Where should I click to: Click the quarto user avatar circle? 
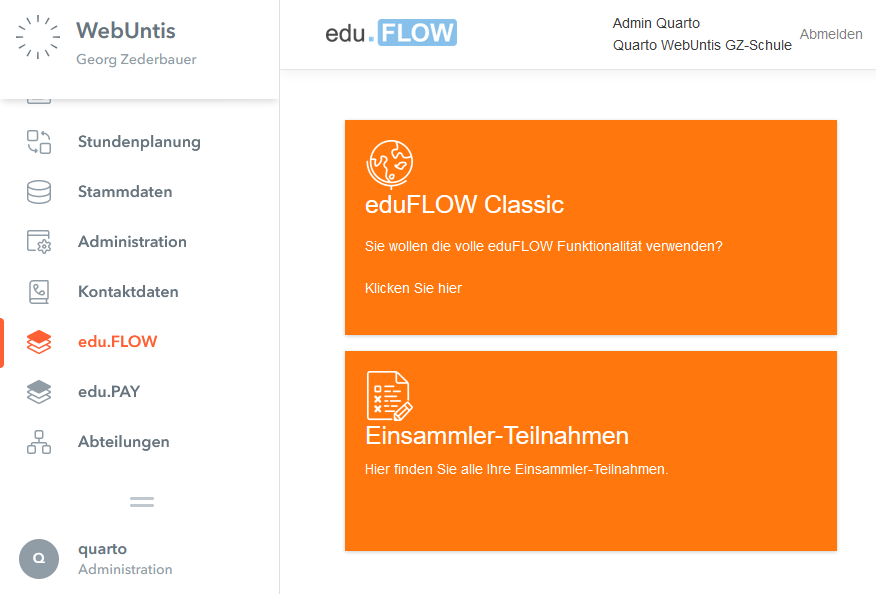point(39,559)
